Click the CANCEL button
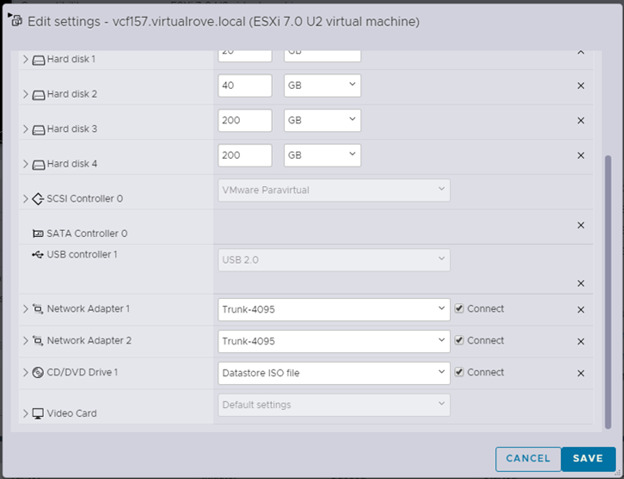The height and width of the screenshot is (479, 624). 528,458
